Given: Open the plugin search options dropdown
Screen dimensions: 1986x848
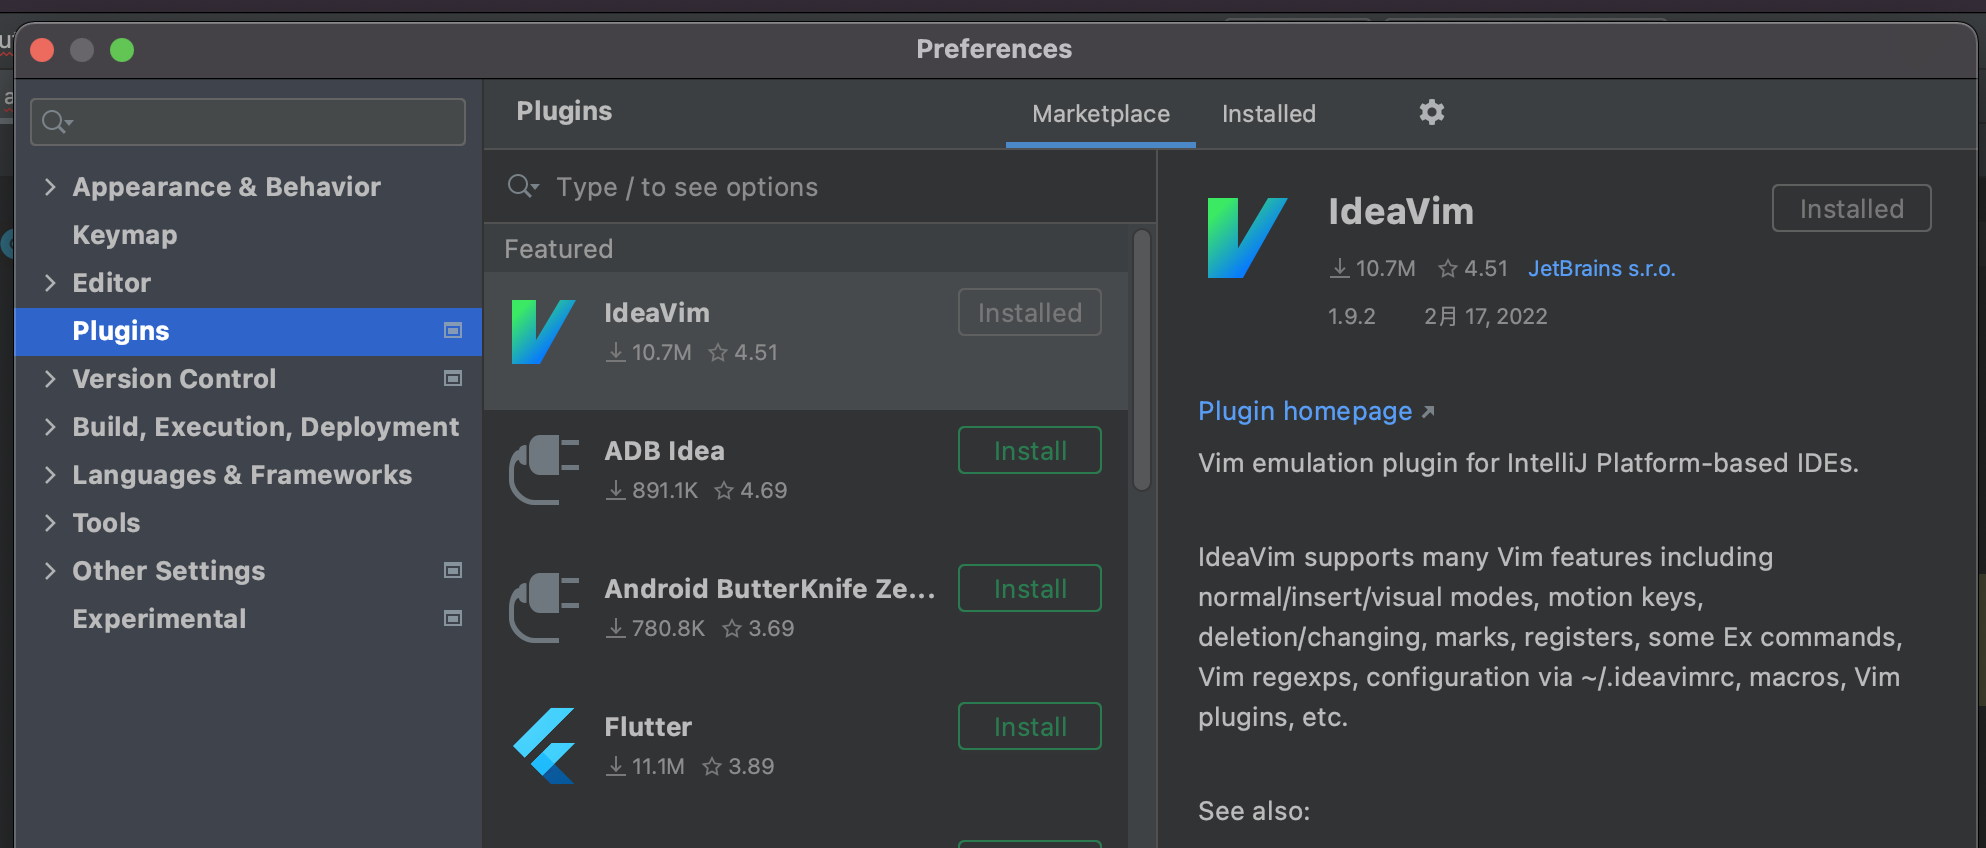Looking at the screenshot, I should tap(523, 187).
